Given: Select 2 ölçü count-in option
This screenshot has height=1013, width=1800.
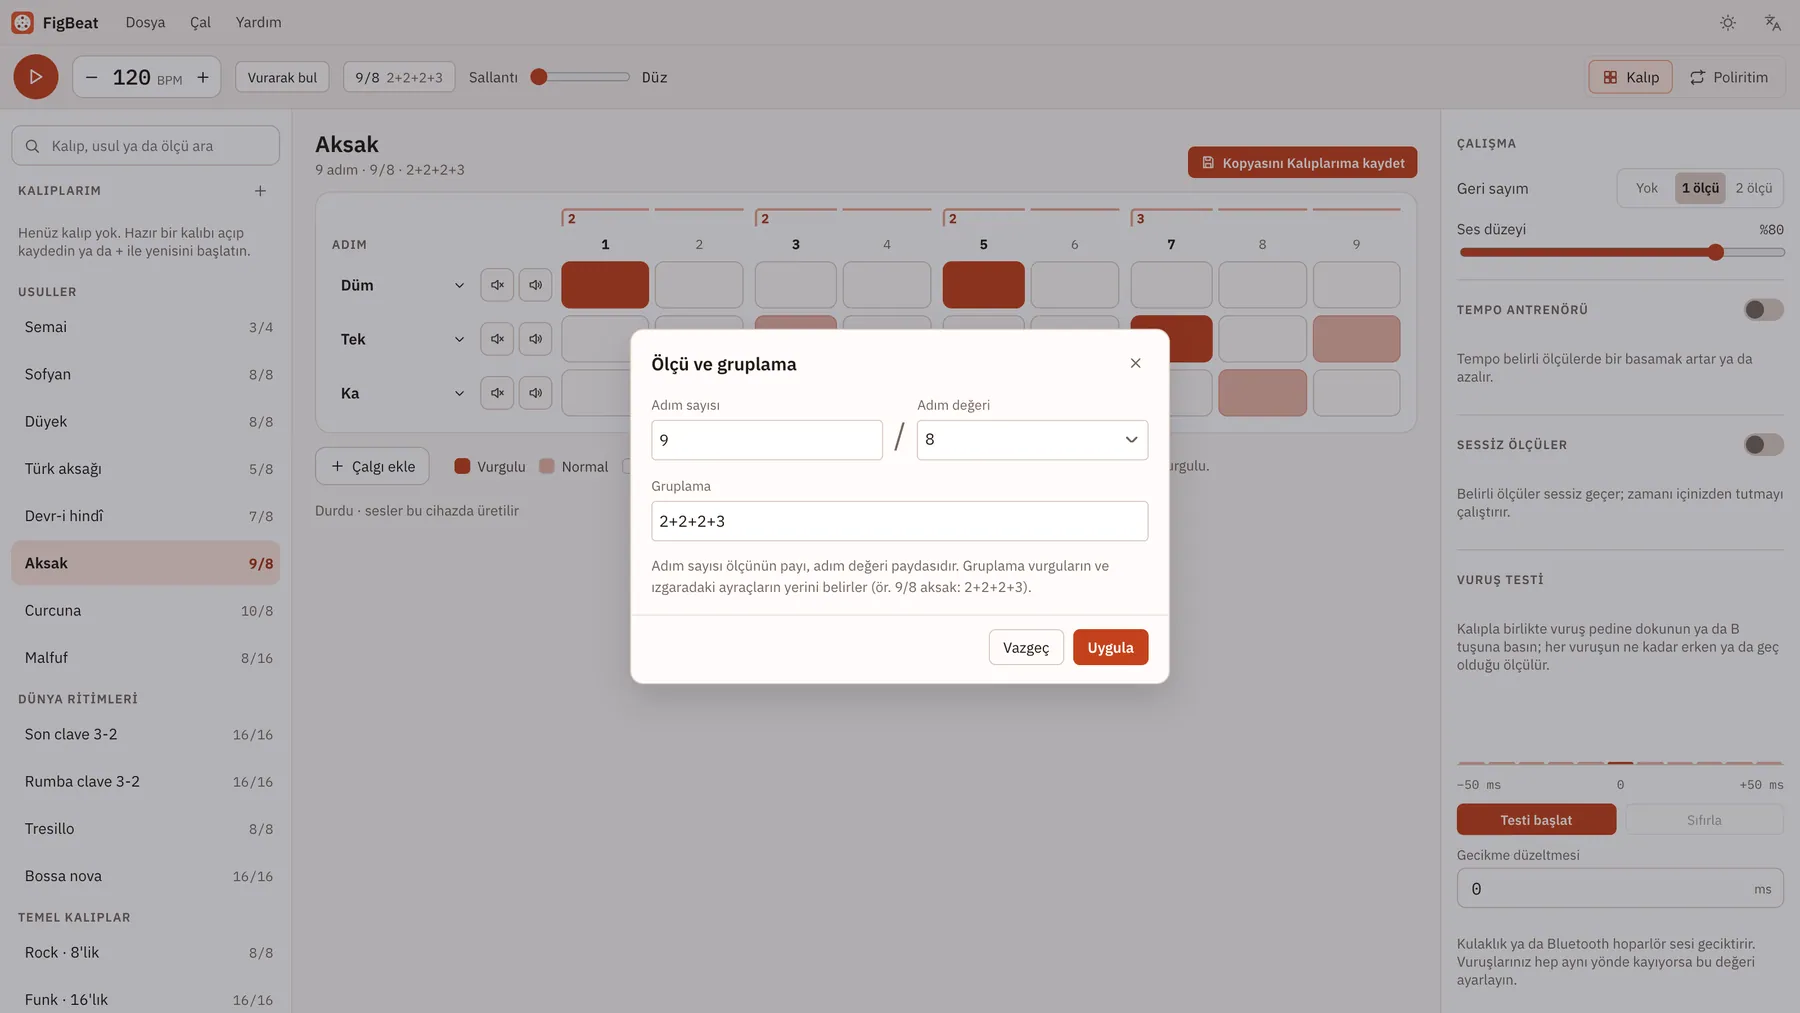Looking at the screenshot, I should [1754, 188].
